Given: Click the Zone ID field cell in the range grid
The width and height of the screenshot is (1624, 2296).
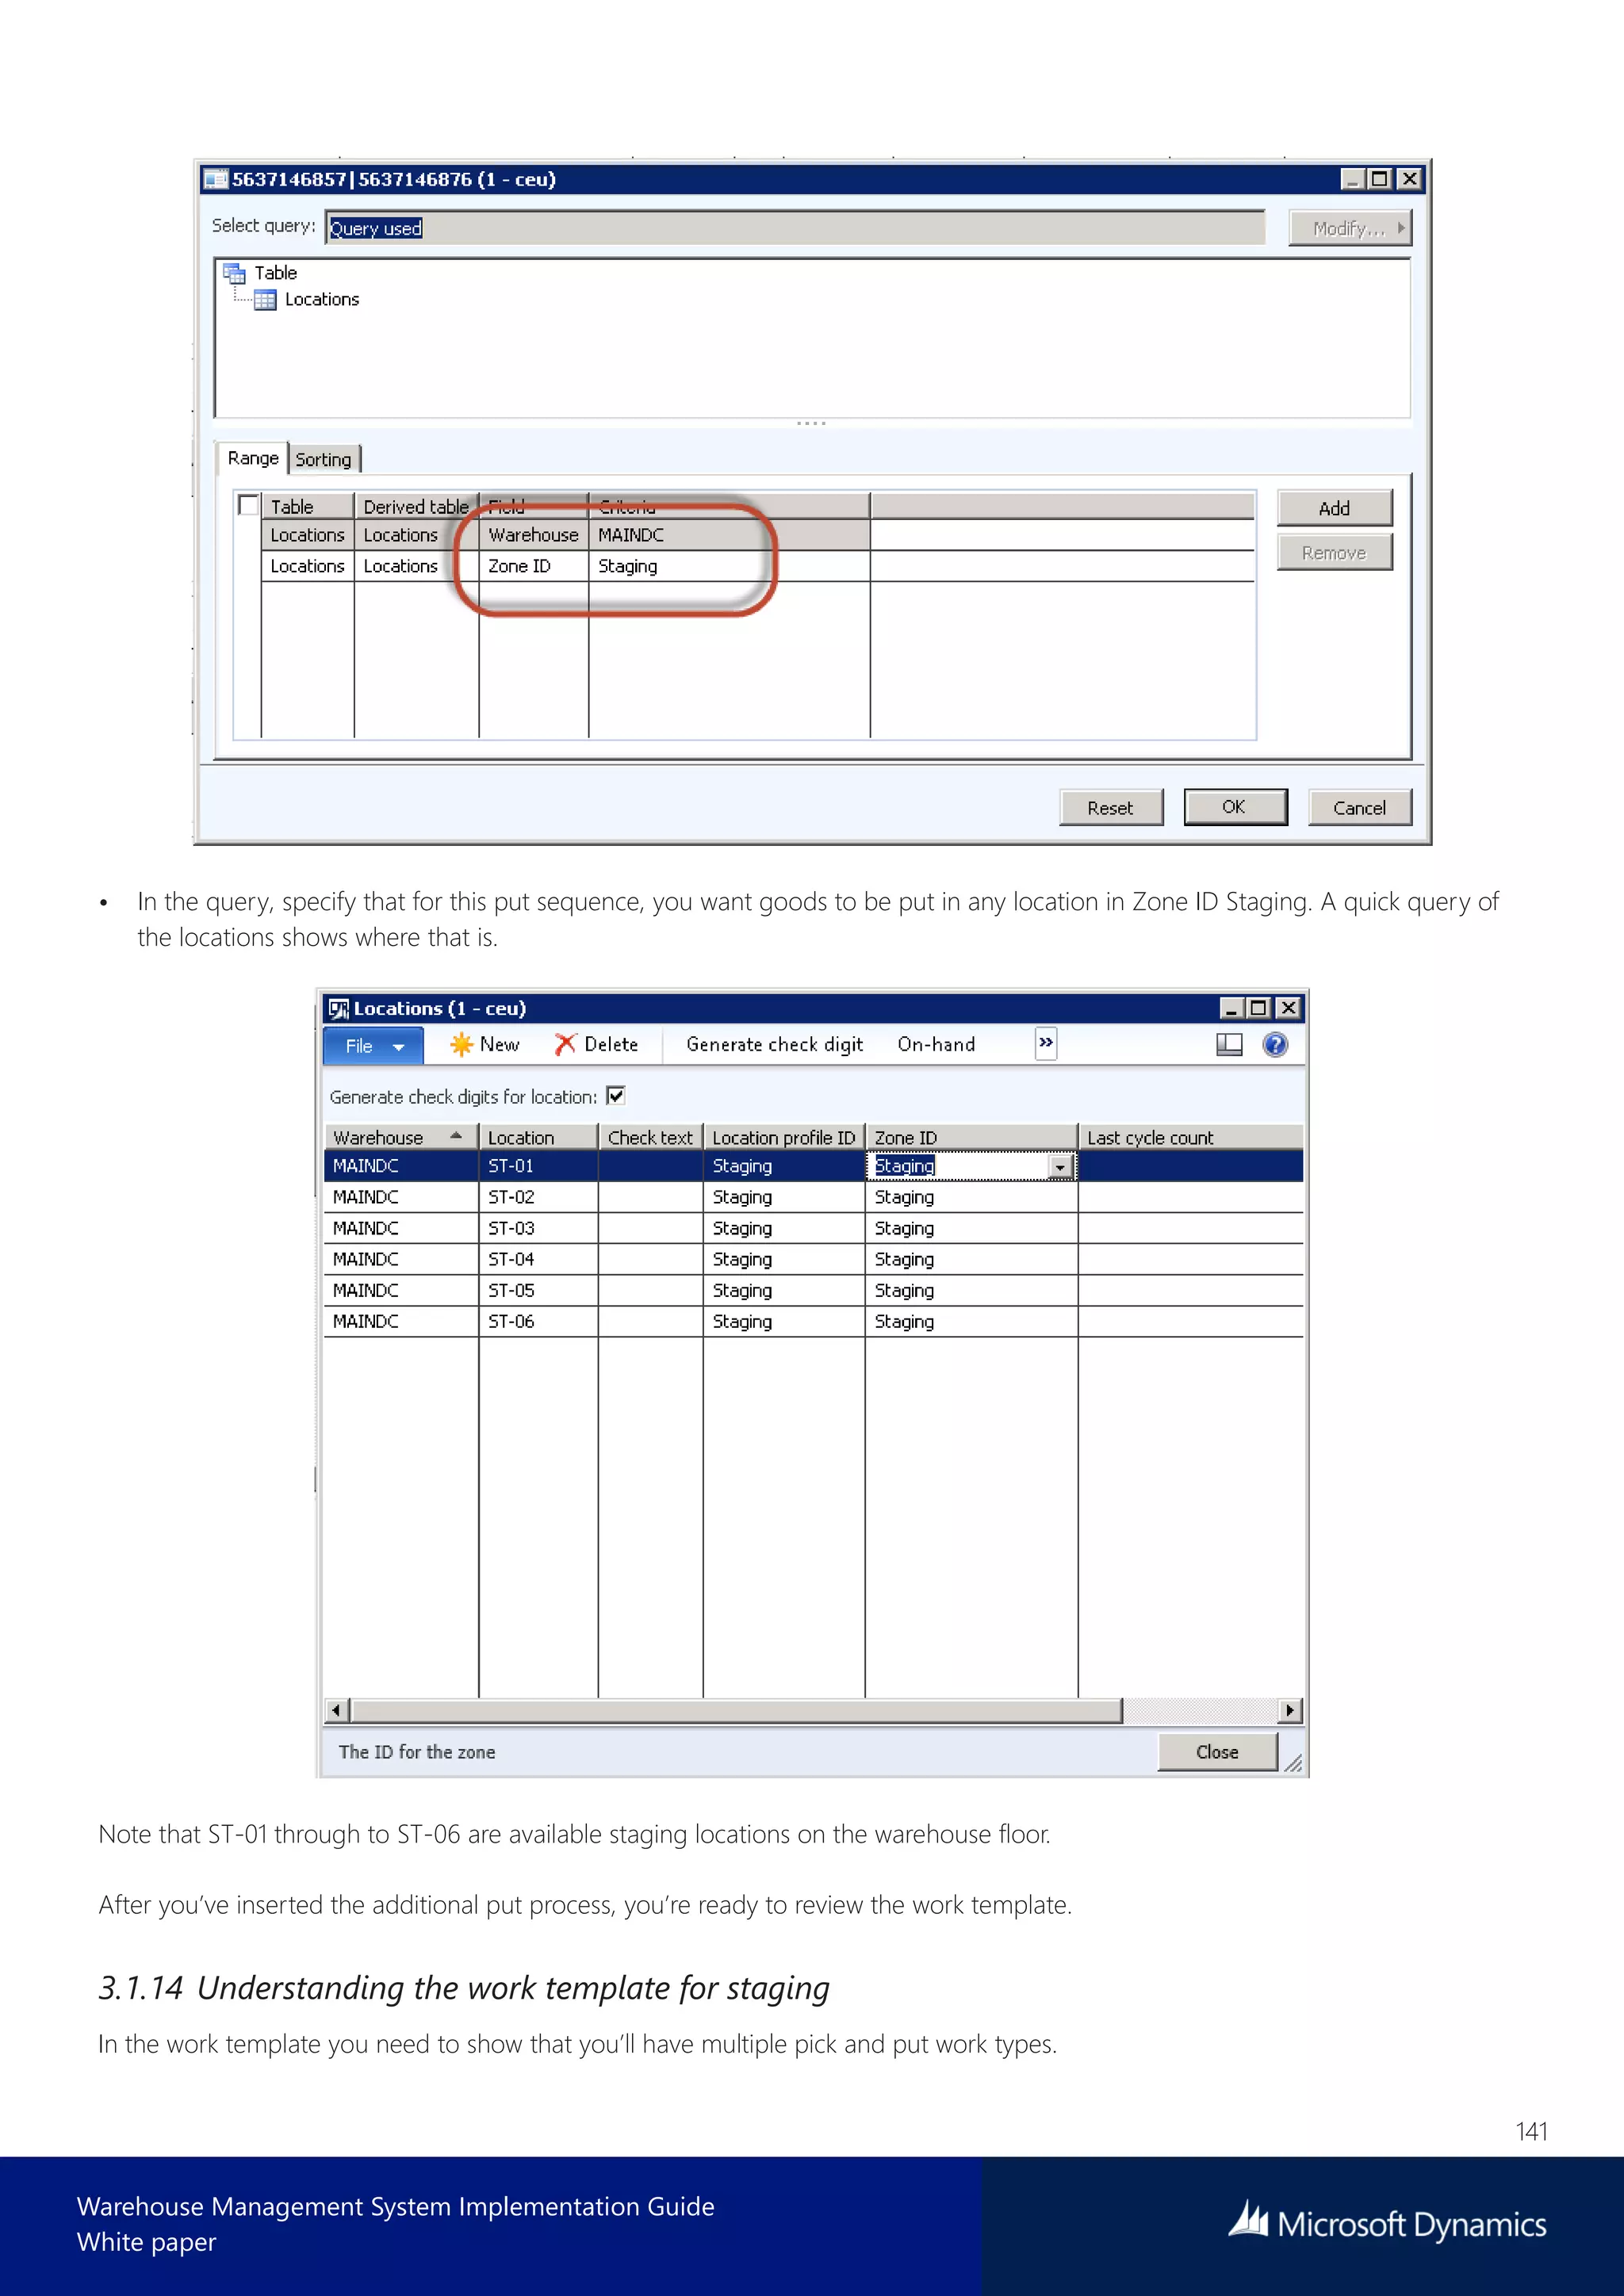Looking at the screenshot, I should [x=533, y=566].
